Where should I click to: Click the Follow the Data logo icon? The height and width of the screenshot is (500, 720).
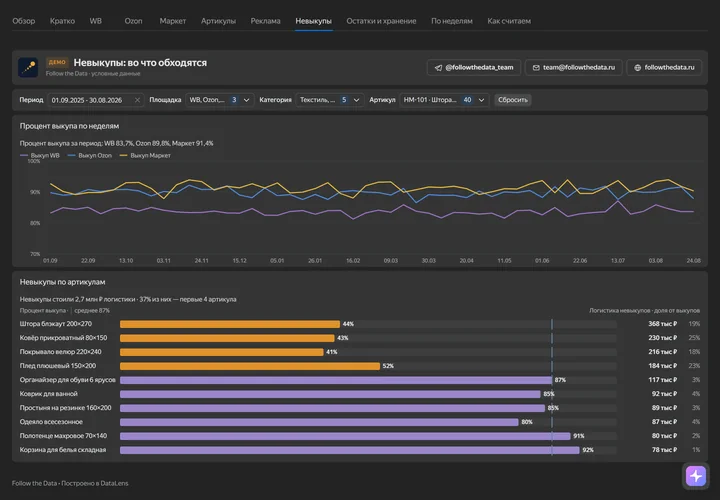tap(28, 67)
